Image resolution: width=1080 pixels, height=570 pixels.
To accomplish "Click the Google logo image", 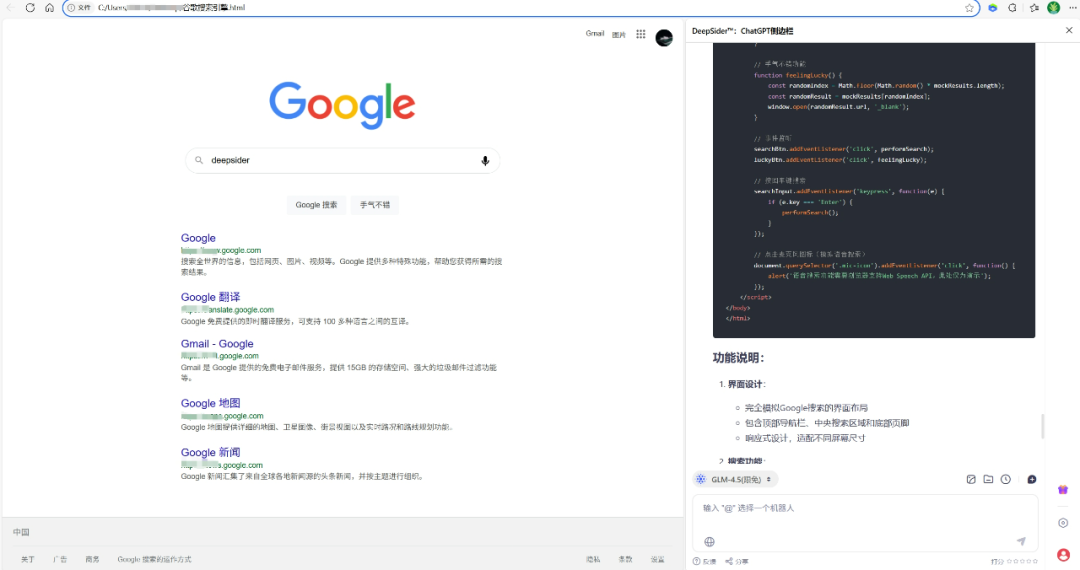I will click(342, 105).
